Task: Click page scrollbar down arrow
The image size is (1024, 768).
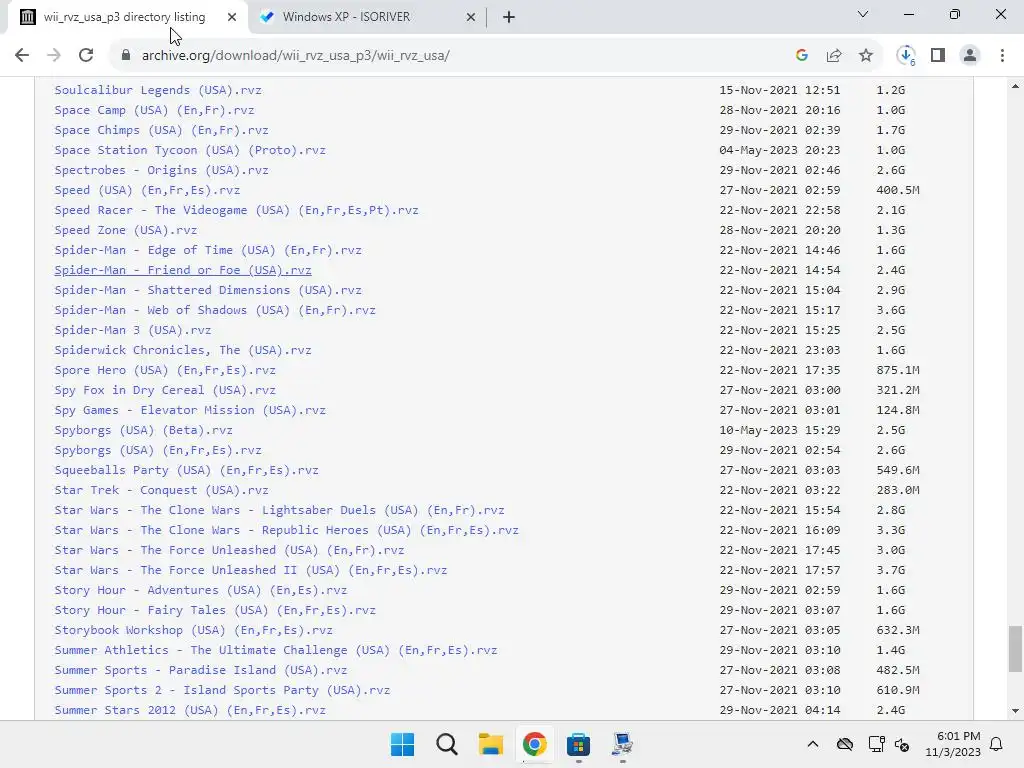Action: (1015, 711)
